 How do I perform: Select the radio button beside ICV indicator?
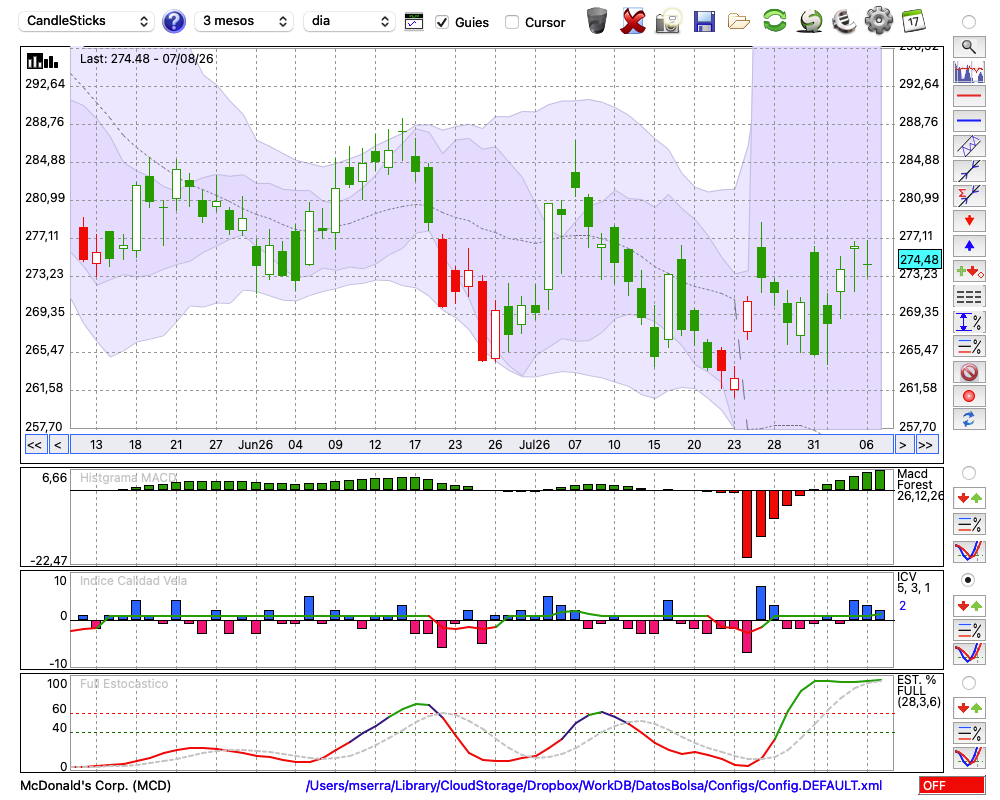coord(968,580)
